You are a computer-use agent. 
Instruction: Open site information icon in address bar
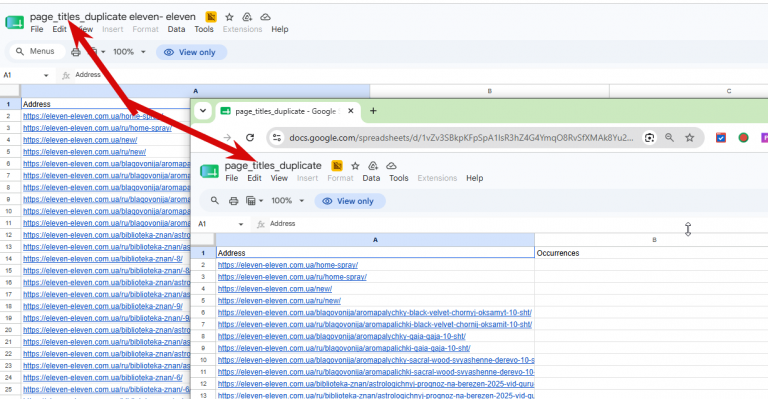click(x=277, y=138)
